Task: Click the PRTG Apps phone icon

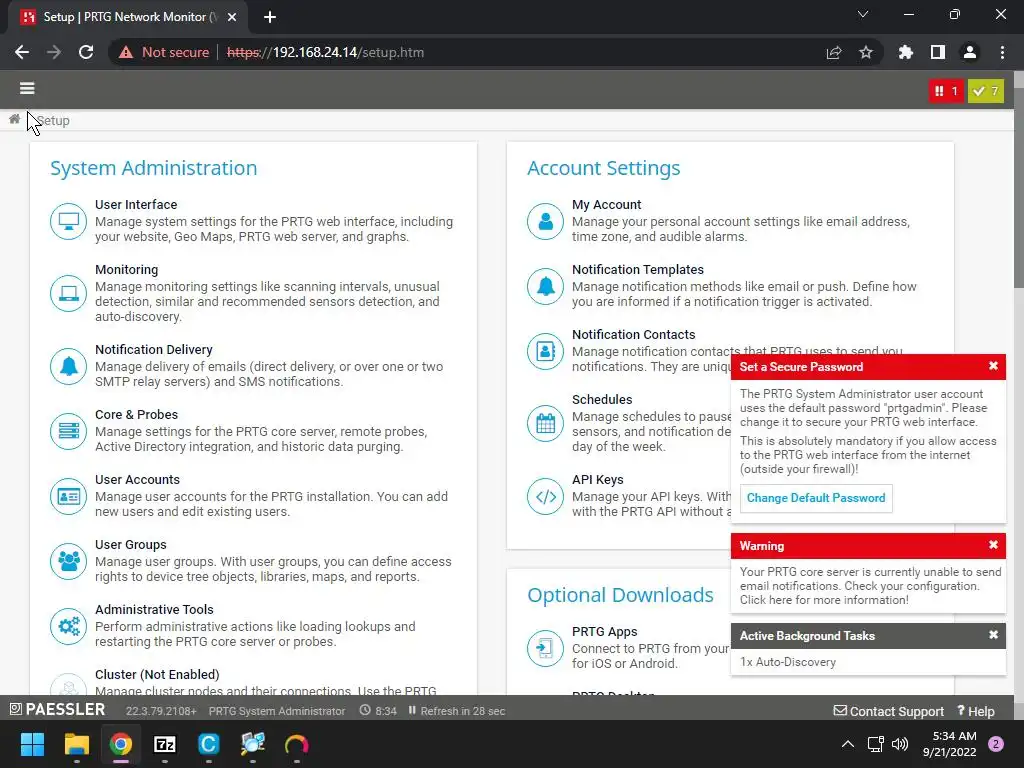Action: tap(545, 648)
